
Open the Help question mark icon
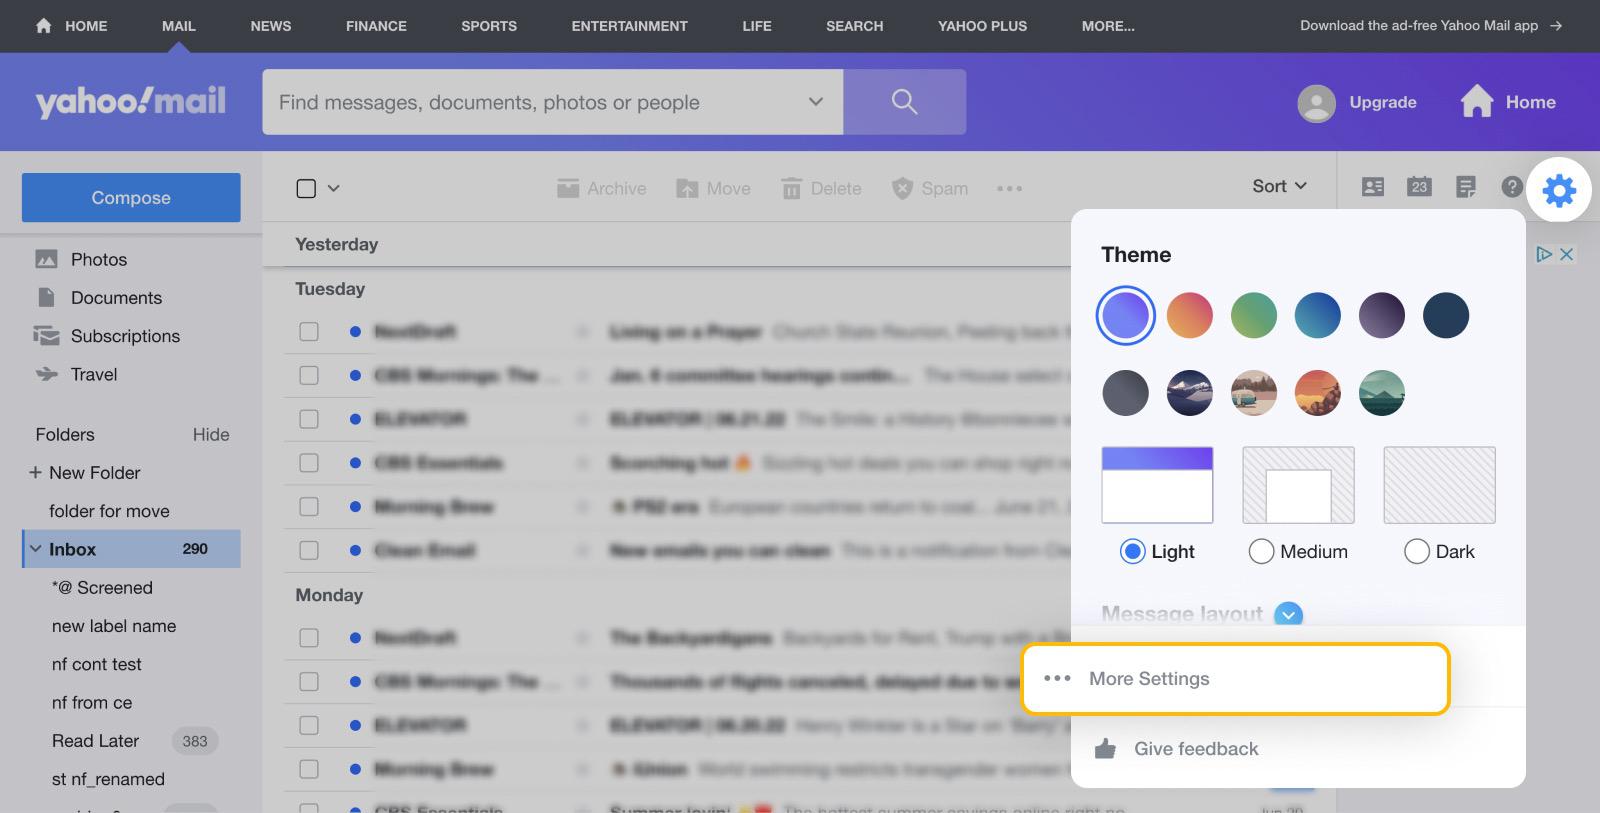[1512, 187]
